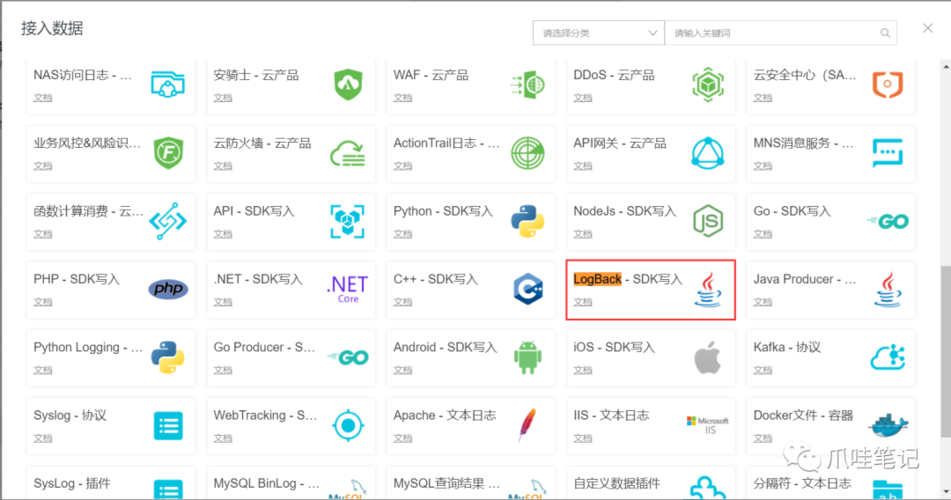951x500 pixels.
Task: Open 文档 link under Python - SDK写入
Action: pyautogui.click(x=403, y=234)
